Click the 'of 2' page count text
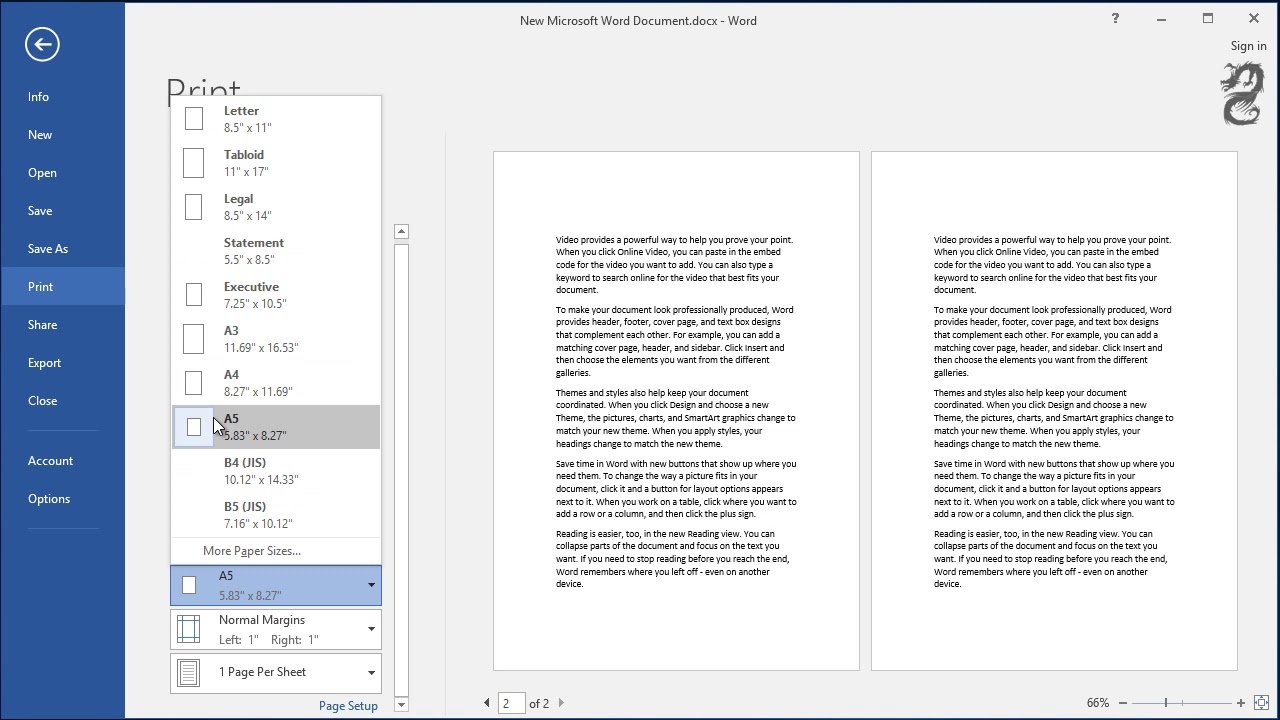This screenshot has height=720, width=1280. click(x=539, y=704)
